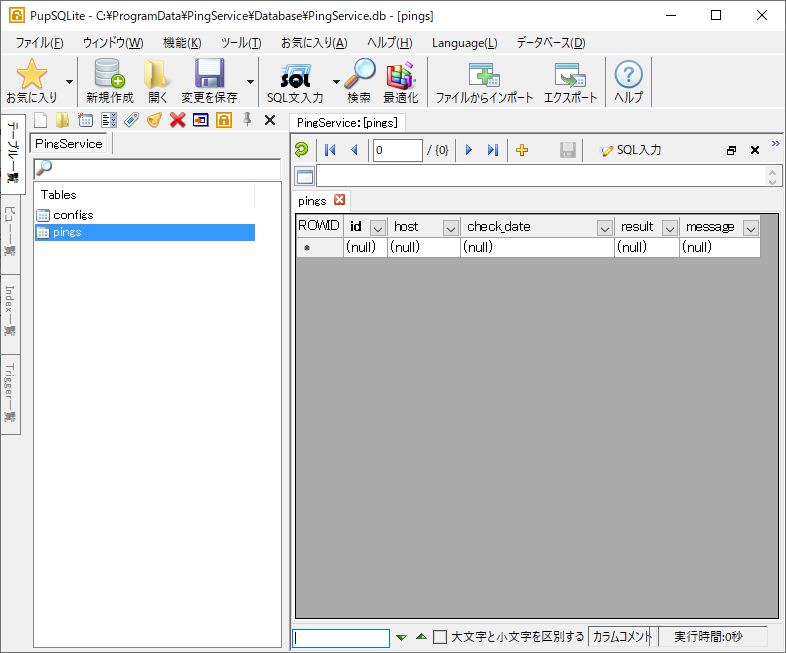The image size is (786, 653).
Task: Go to the last record arrow
Action: click(x=492, y=150)
